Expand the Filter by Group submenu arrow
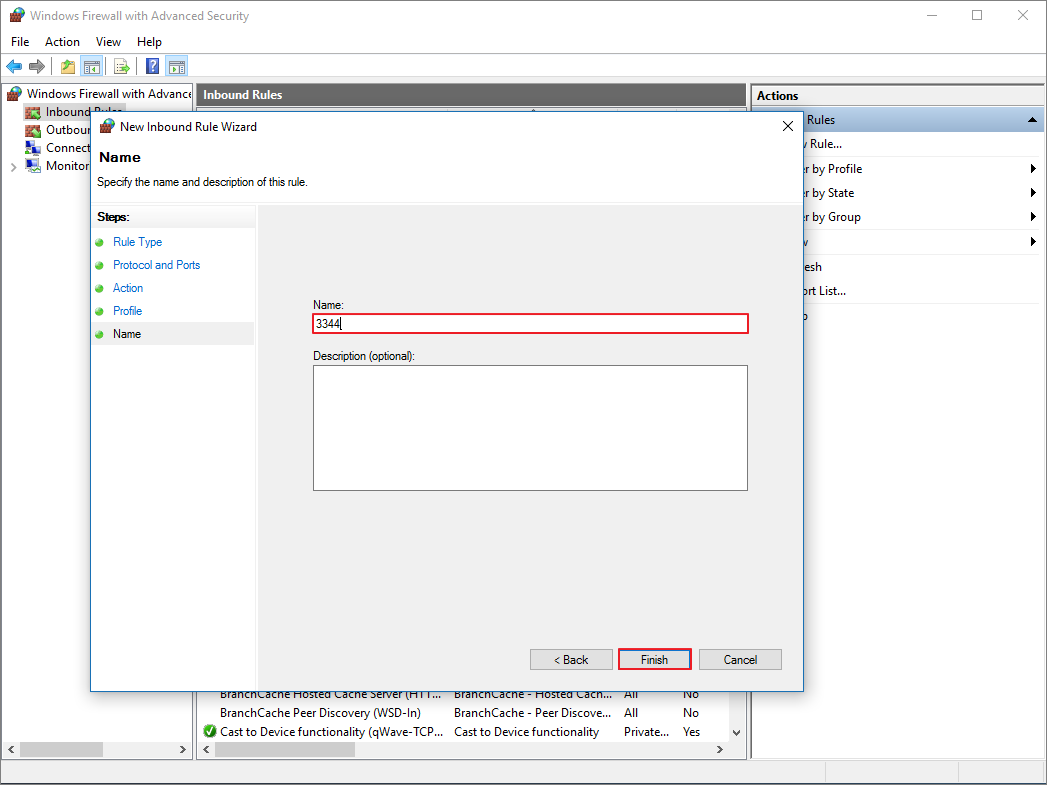 tap(1033, 217)
